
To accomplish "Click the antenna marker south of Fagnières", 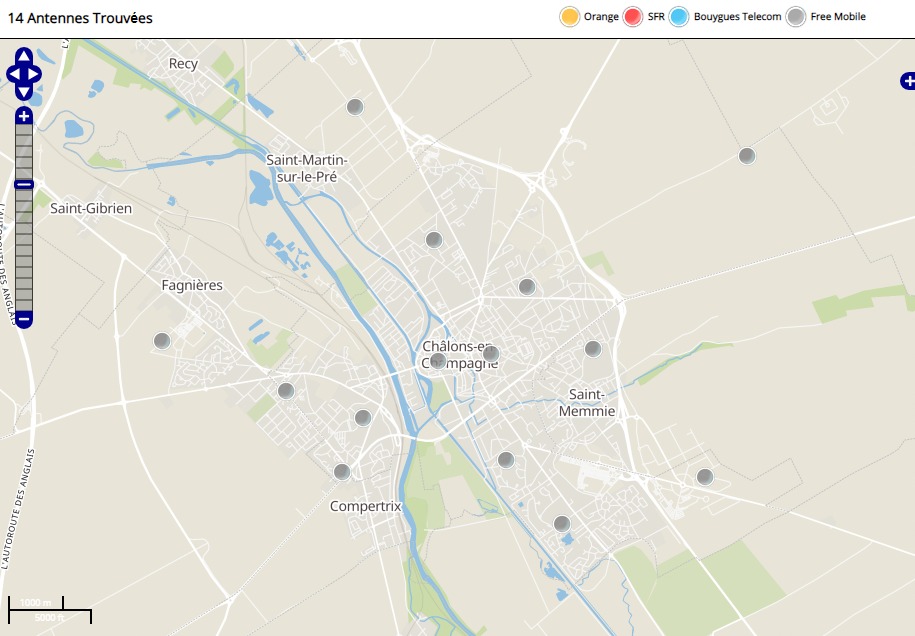I will coord(162,341).
